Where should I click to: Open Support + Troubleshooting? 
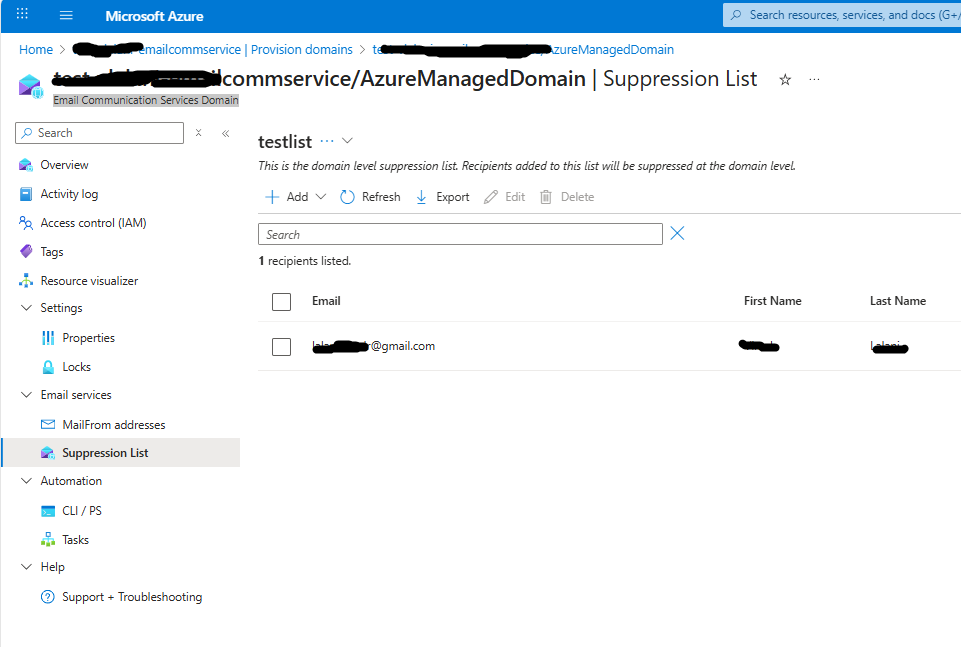click(132, 597)
